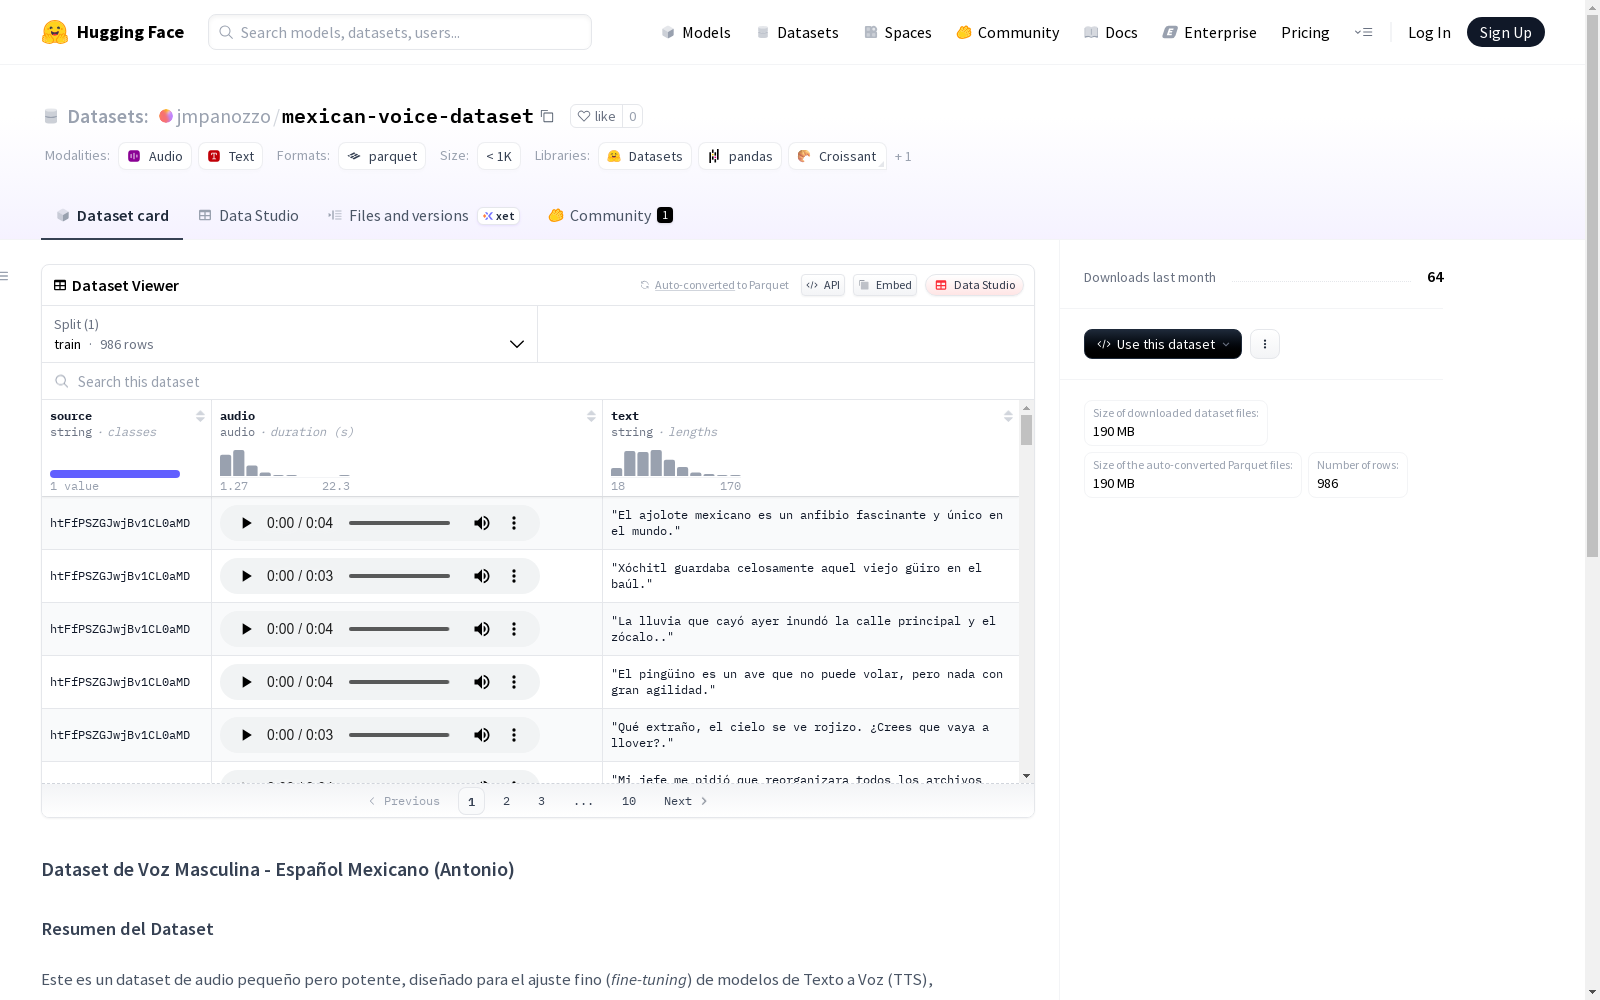Mute the Xóchitl row audio

point(482,576)
